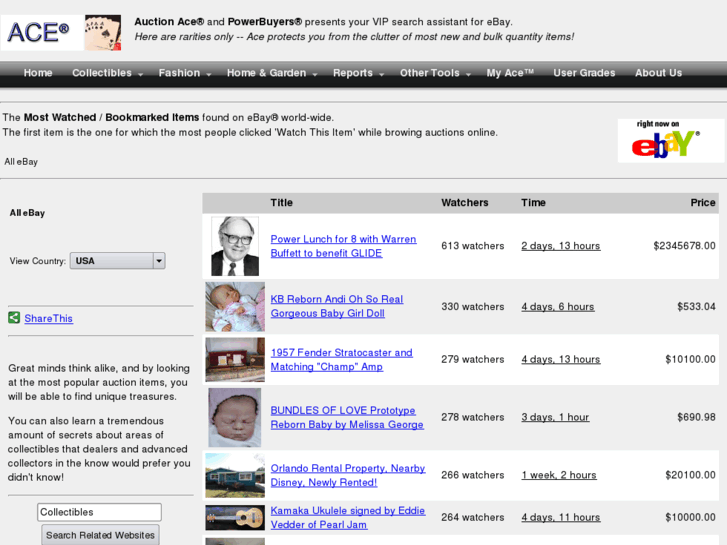727x545 pixels.
Task: Click the 1 week, 2 hours time link
Action: 559,475
